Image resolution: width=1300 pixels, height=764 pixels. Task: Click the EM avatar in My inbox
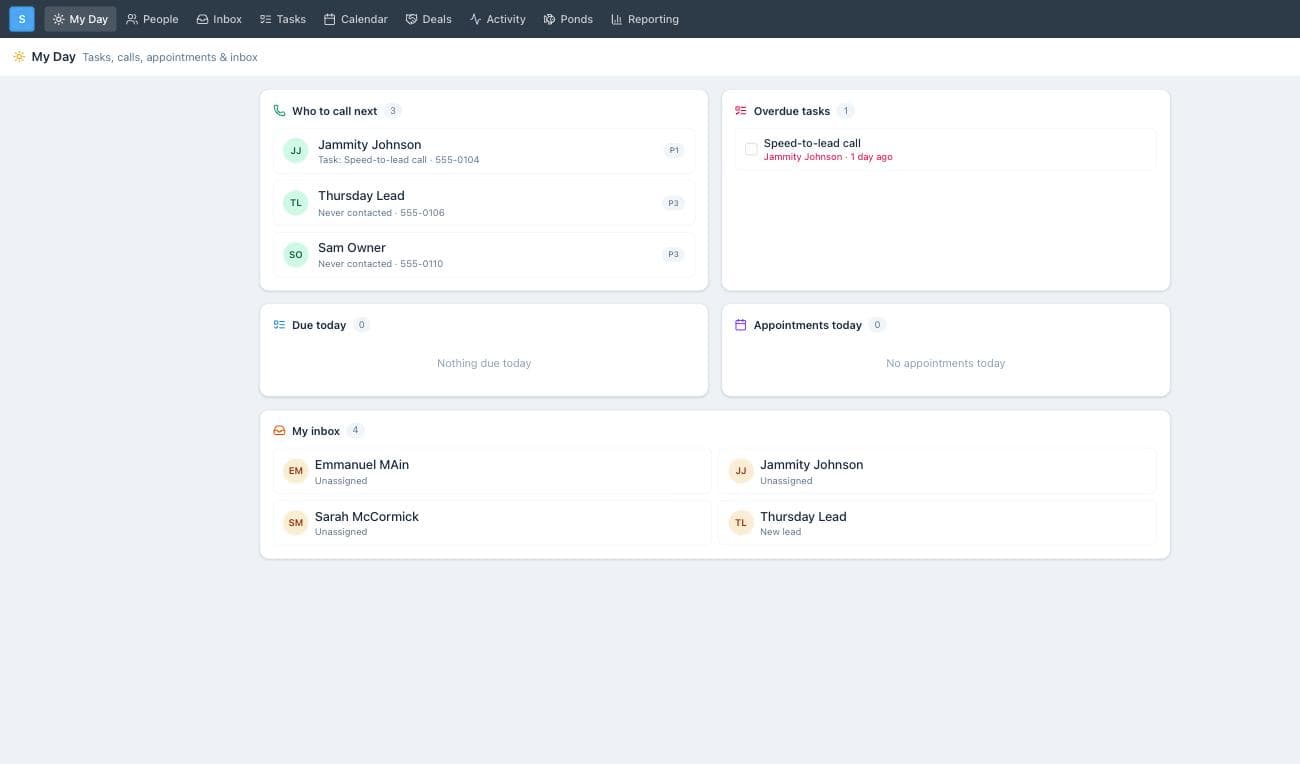click(x=295, y=471)
